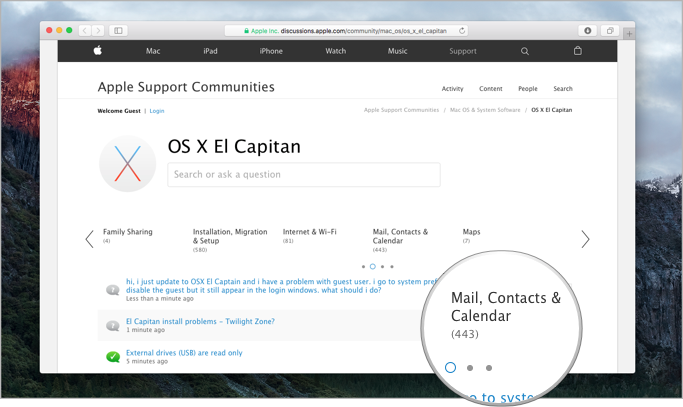This screenshot has width=683, height=407.
Task: Open the Family Sharing category
Action: click(128, 232)
